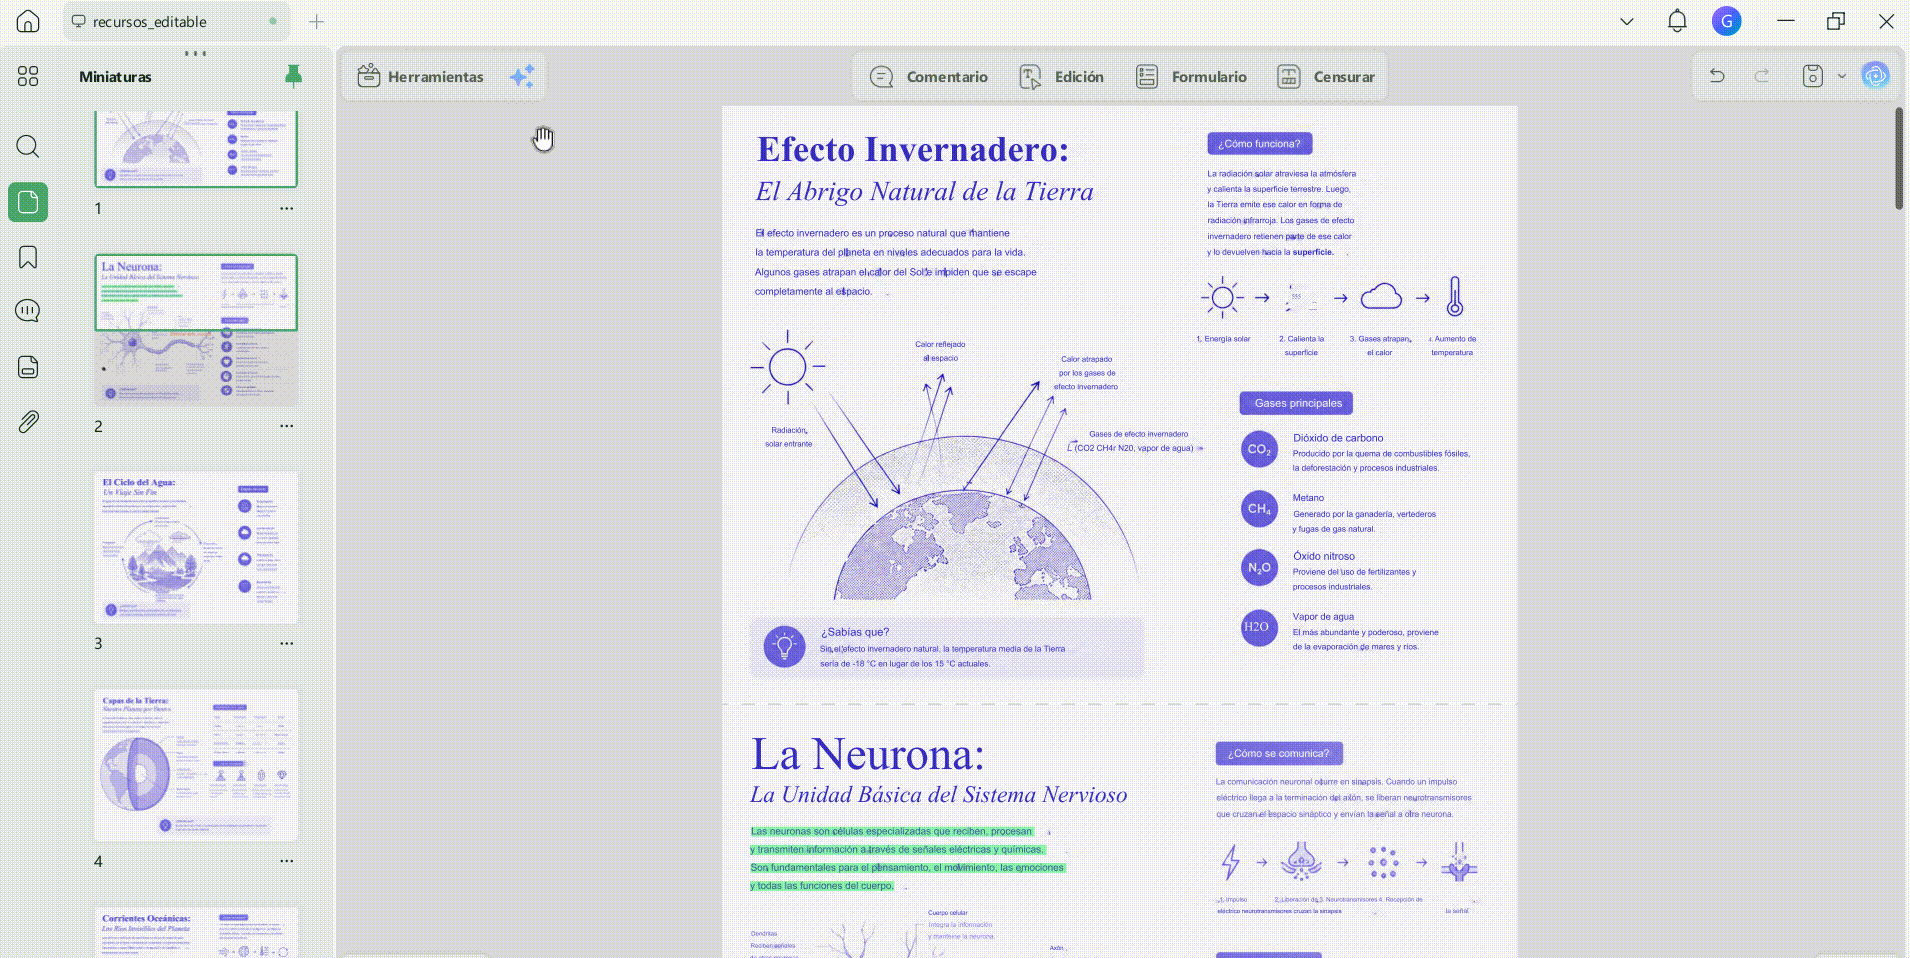Click the heading "La Neurona:"

click(868, 754)
